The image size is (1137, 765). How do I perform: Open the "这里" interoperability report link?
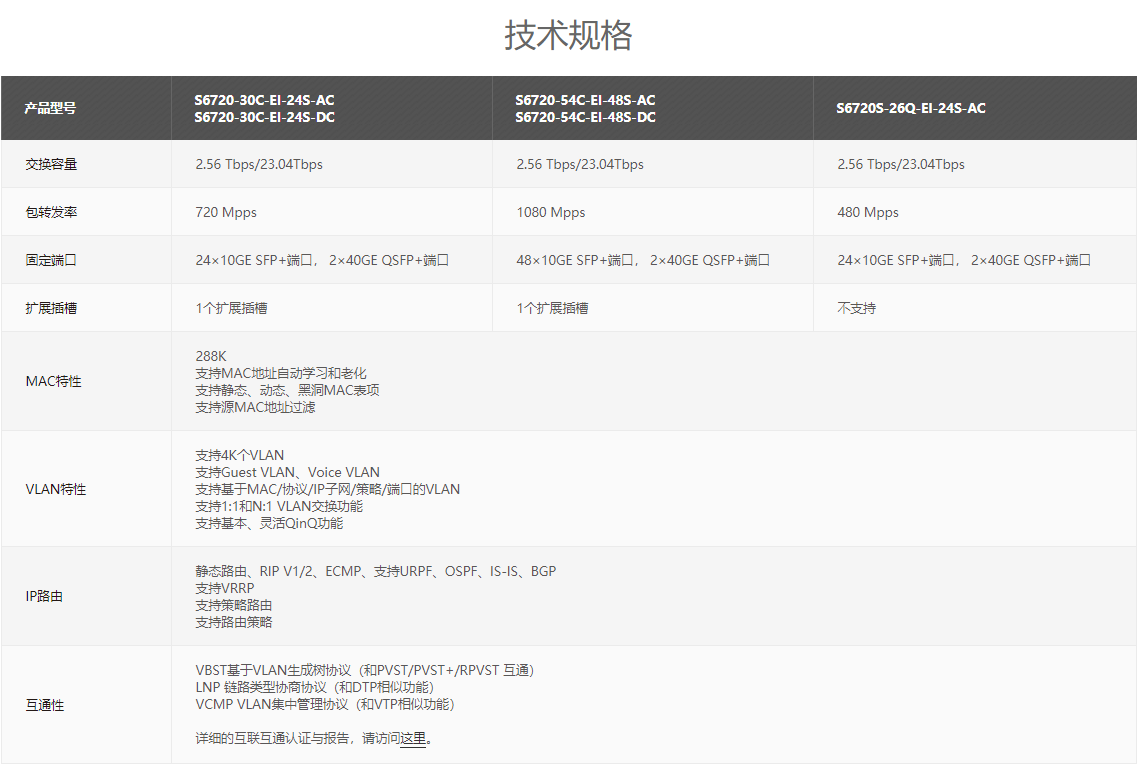click(x=413, y=738)
